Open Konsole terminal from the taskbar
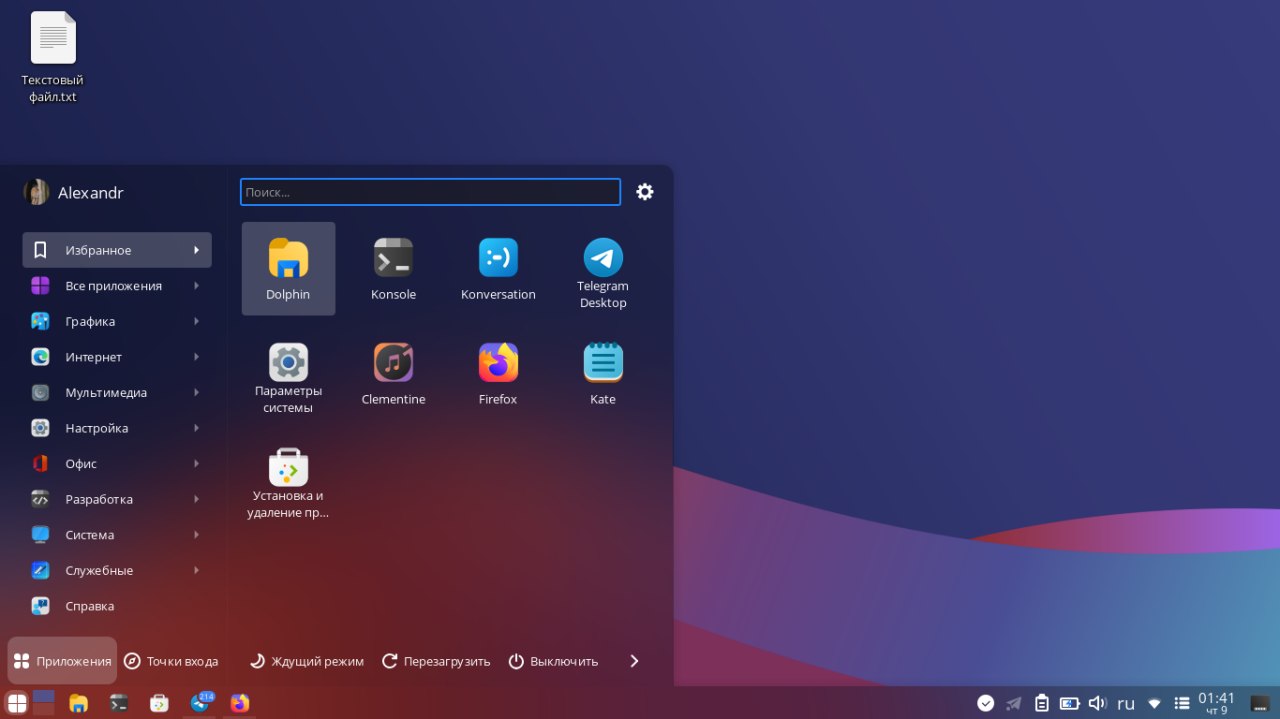This screenshot has width=1280, height=719. 118,703
